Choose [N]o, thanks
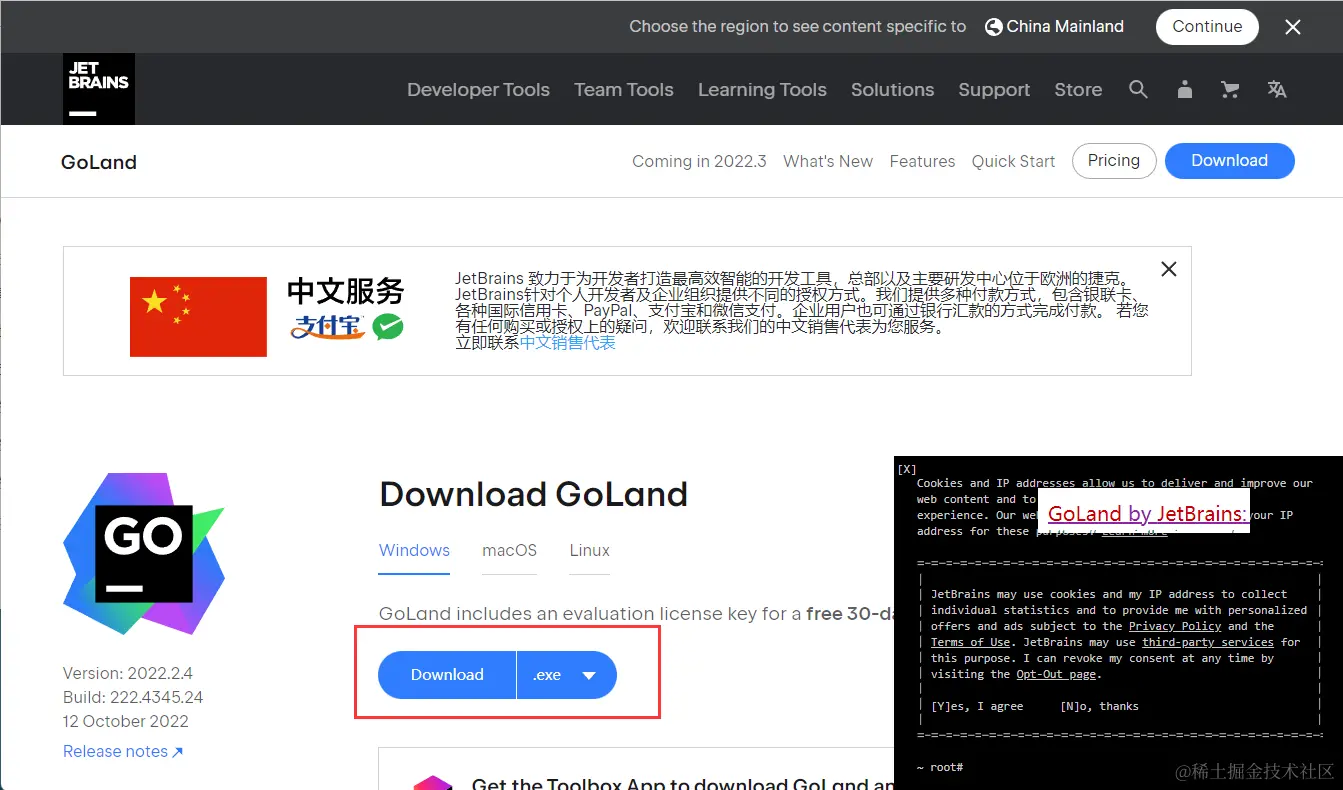 [x=1099, y=706]
